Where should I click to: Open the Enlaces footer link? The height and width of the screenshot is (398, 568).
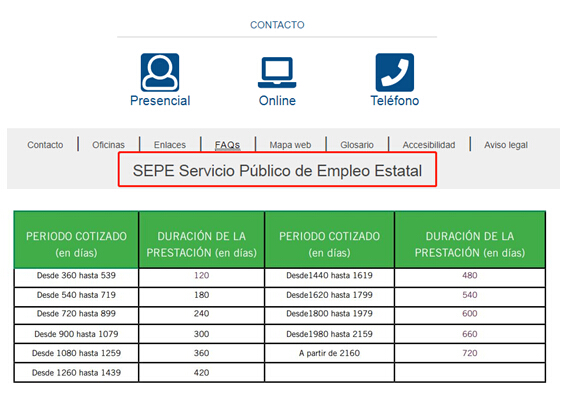click(170, 145)
